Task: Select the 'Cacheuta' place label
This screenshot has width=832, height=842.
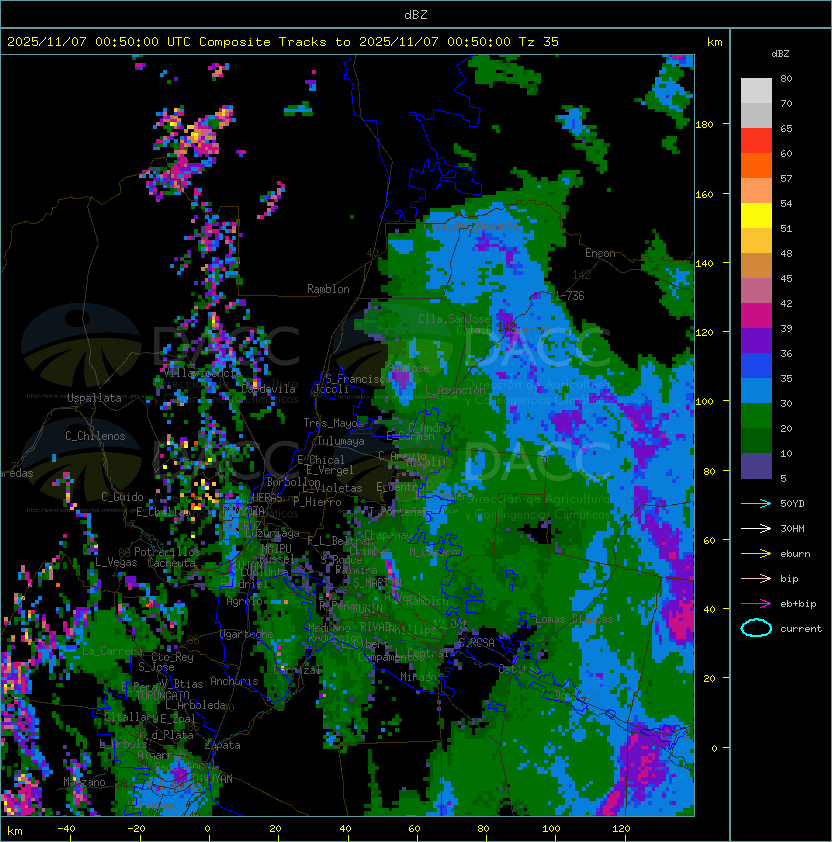Action: click(171, 563)
